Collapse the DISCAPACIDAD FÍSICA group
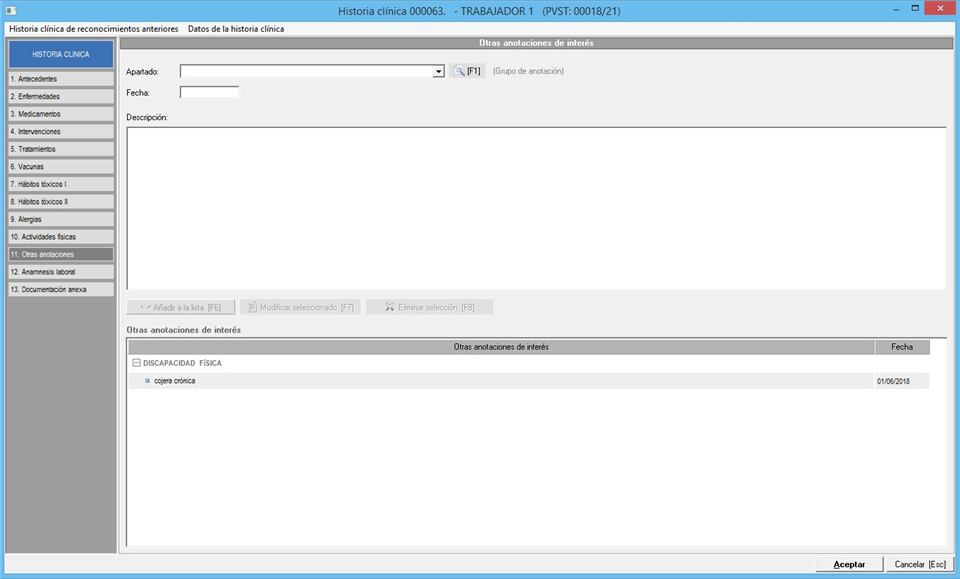 click(137, 363)
